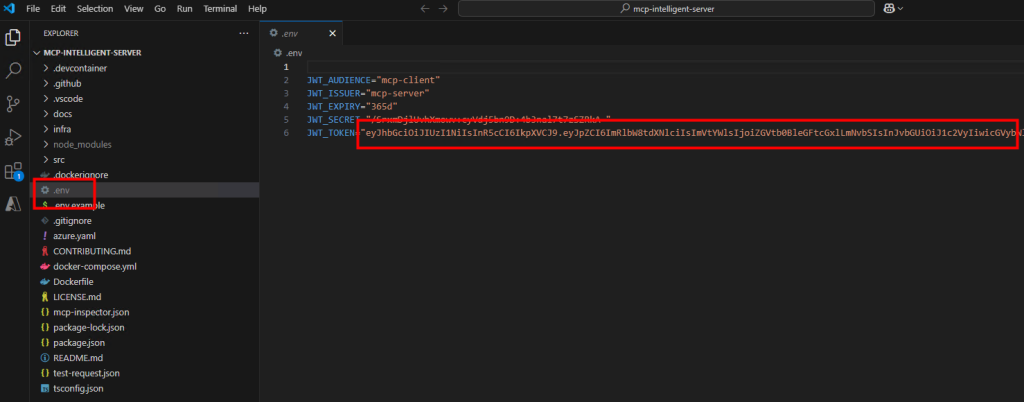This screenshot has height=402, width=1024.
Task: Click line 2 JWT_AUDIENCE in the editor
Action: (x=374, y=80)
